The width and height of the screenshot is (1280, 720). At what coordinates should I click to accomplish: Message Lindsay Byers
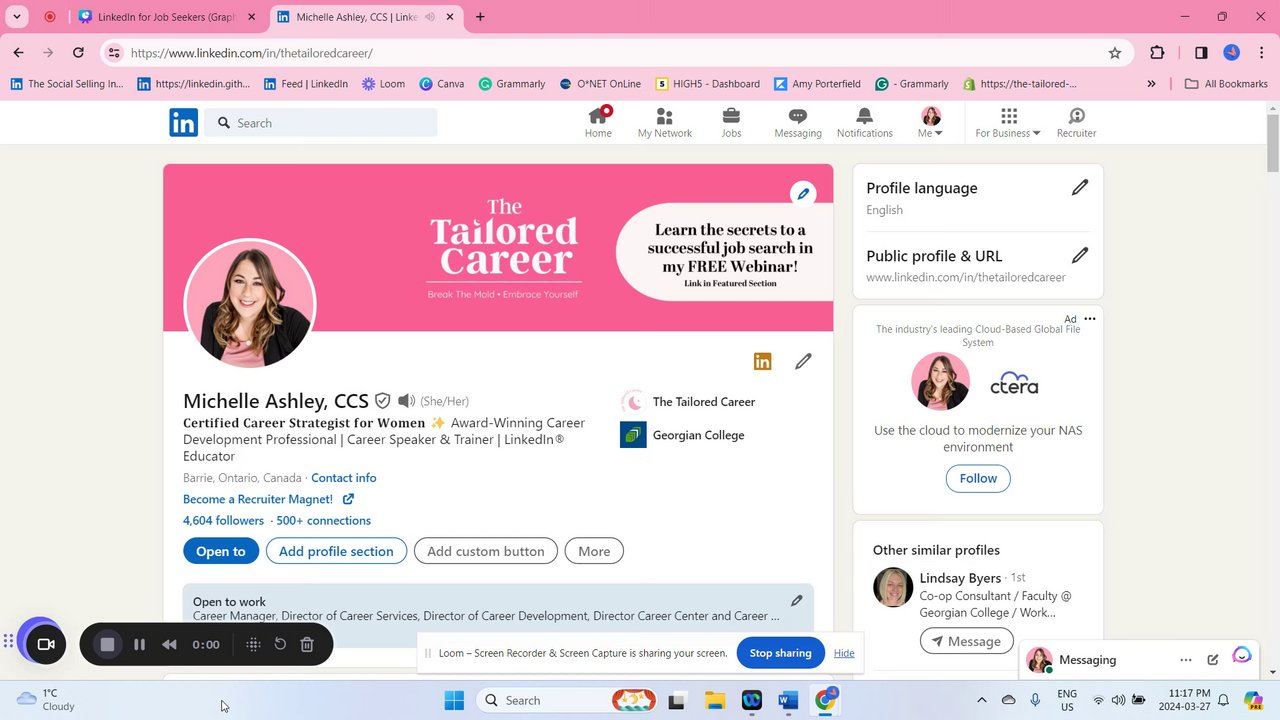coord(967,641)
